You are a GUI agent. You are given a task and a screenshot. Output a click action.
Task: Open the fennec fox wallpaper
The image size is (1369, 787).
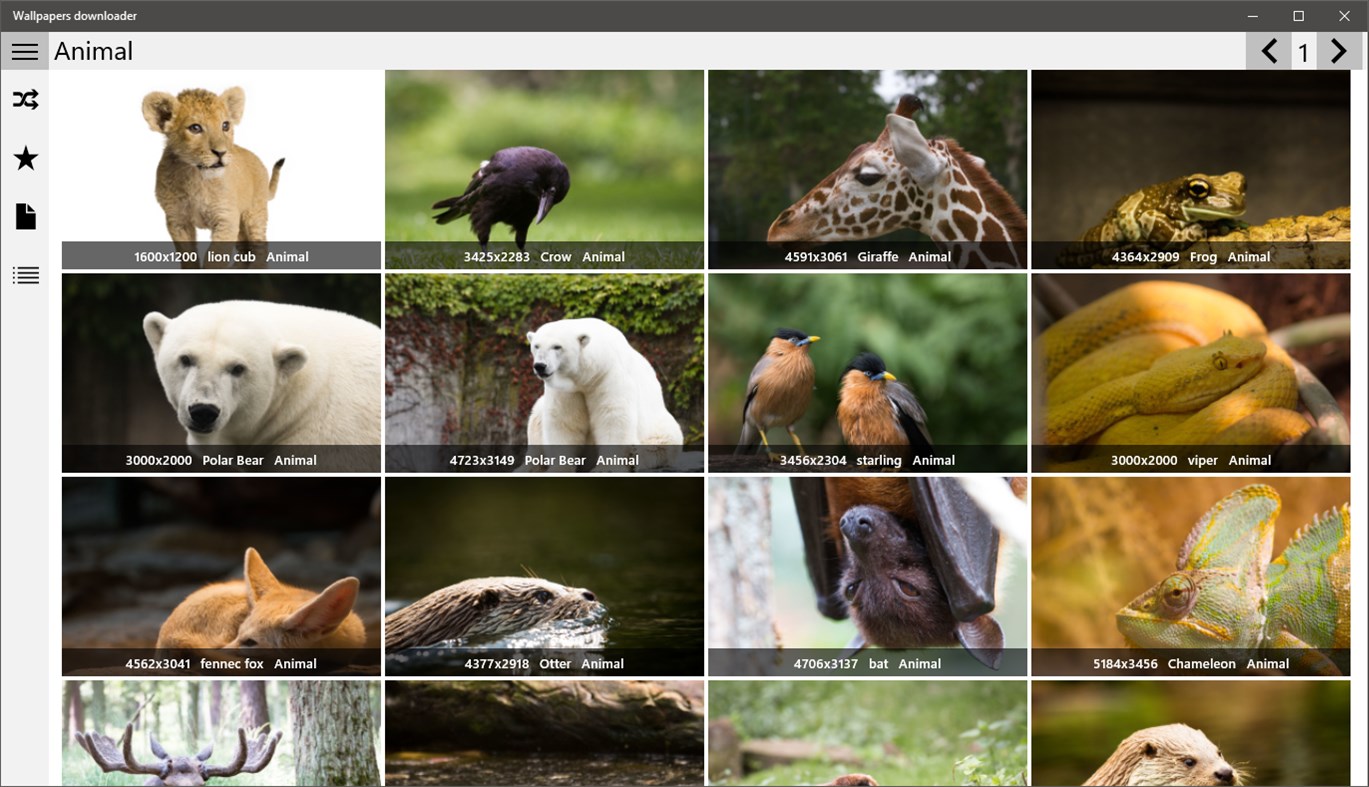(220, 570)
